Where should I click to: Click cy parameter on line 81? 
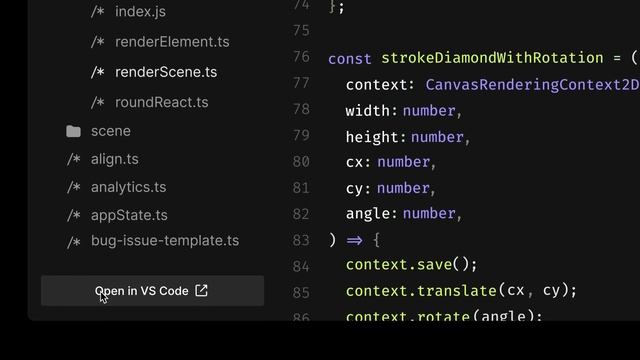(355, 189)
